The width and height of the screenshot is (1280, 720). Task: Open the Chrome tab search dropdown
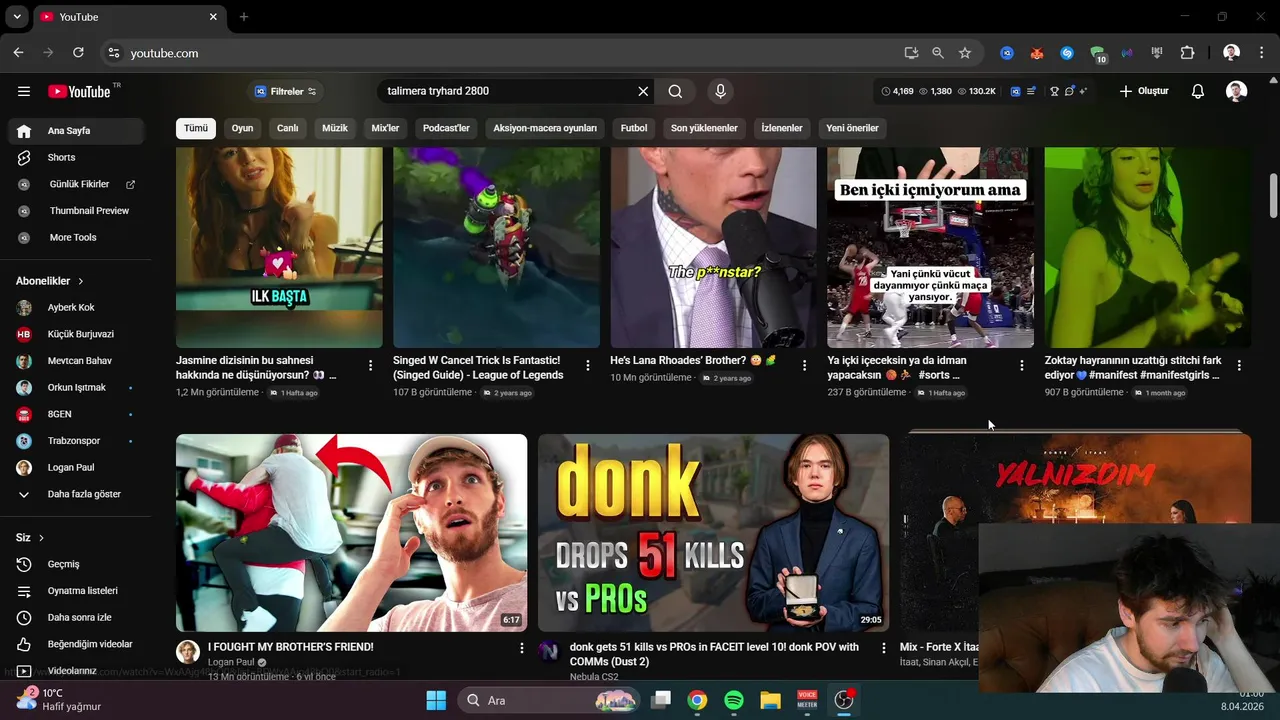[x=16, y=17]
